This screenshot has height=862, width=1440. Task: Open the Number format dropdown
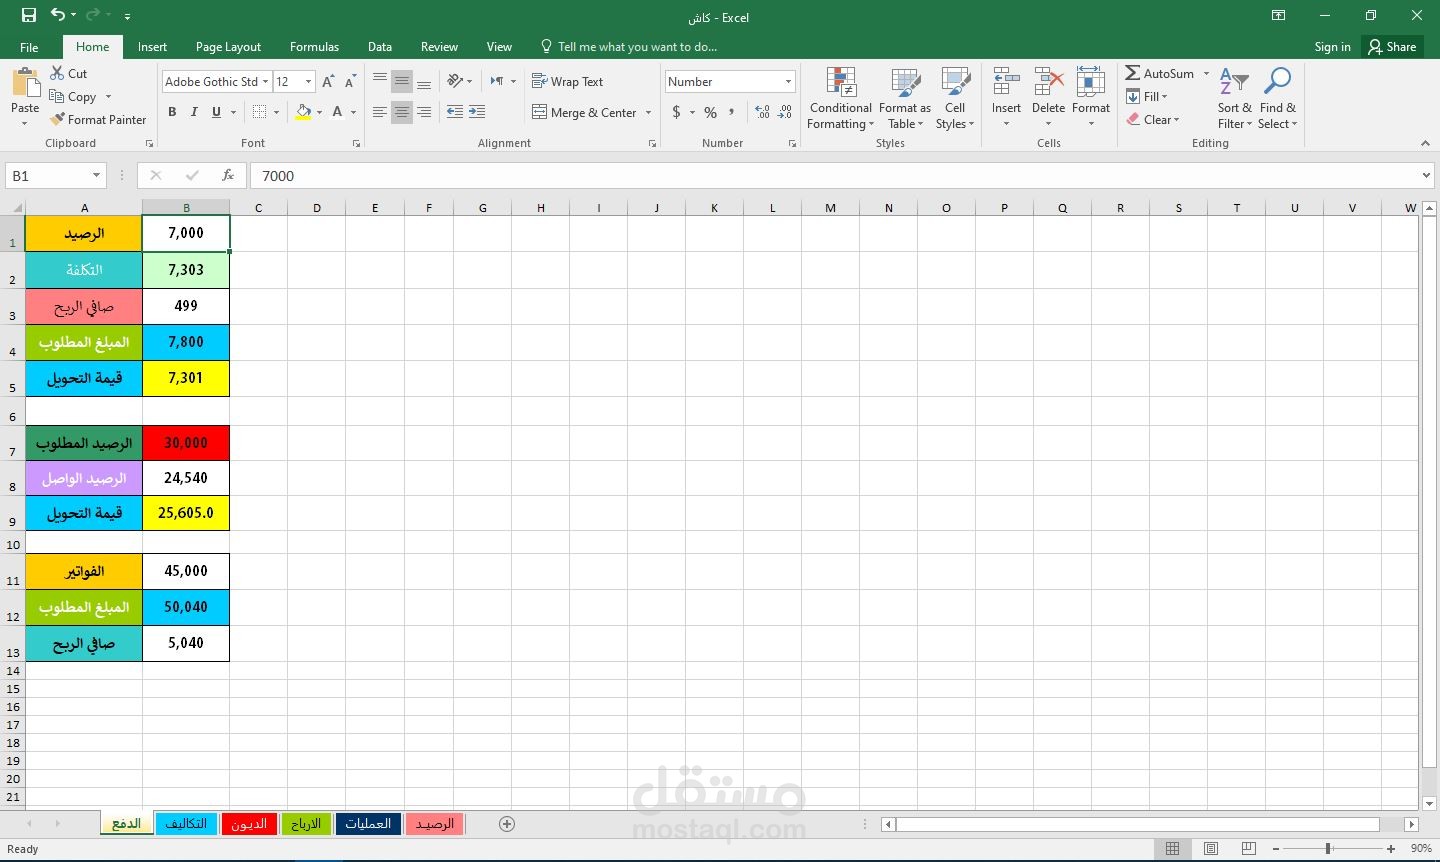coord(788,82)
